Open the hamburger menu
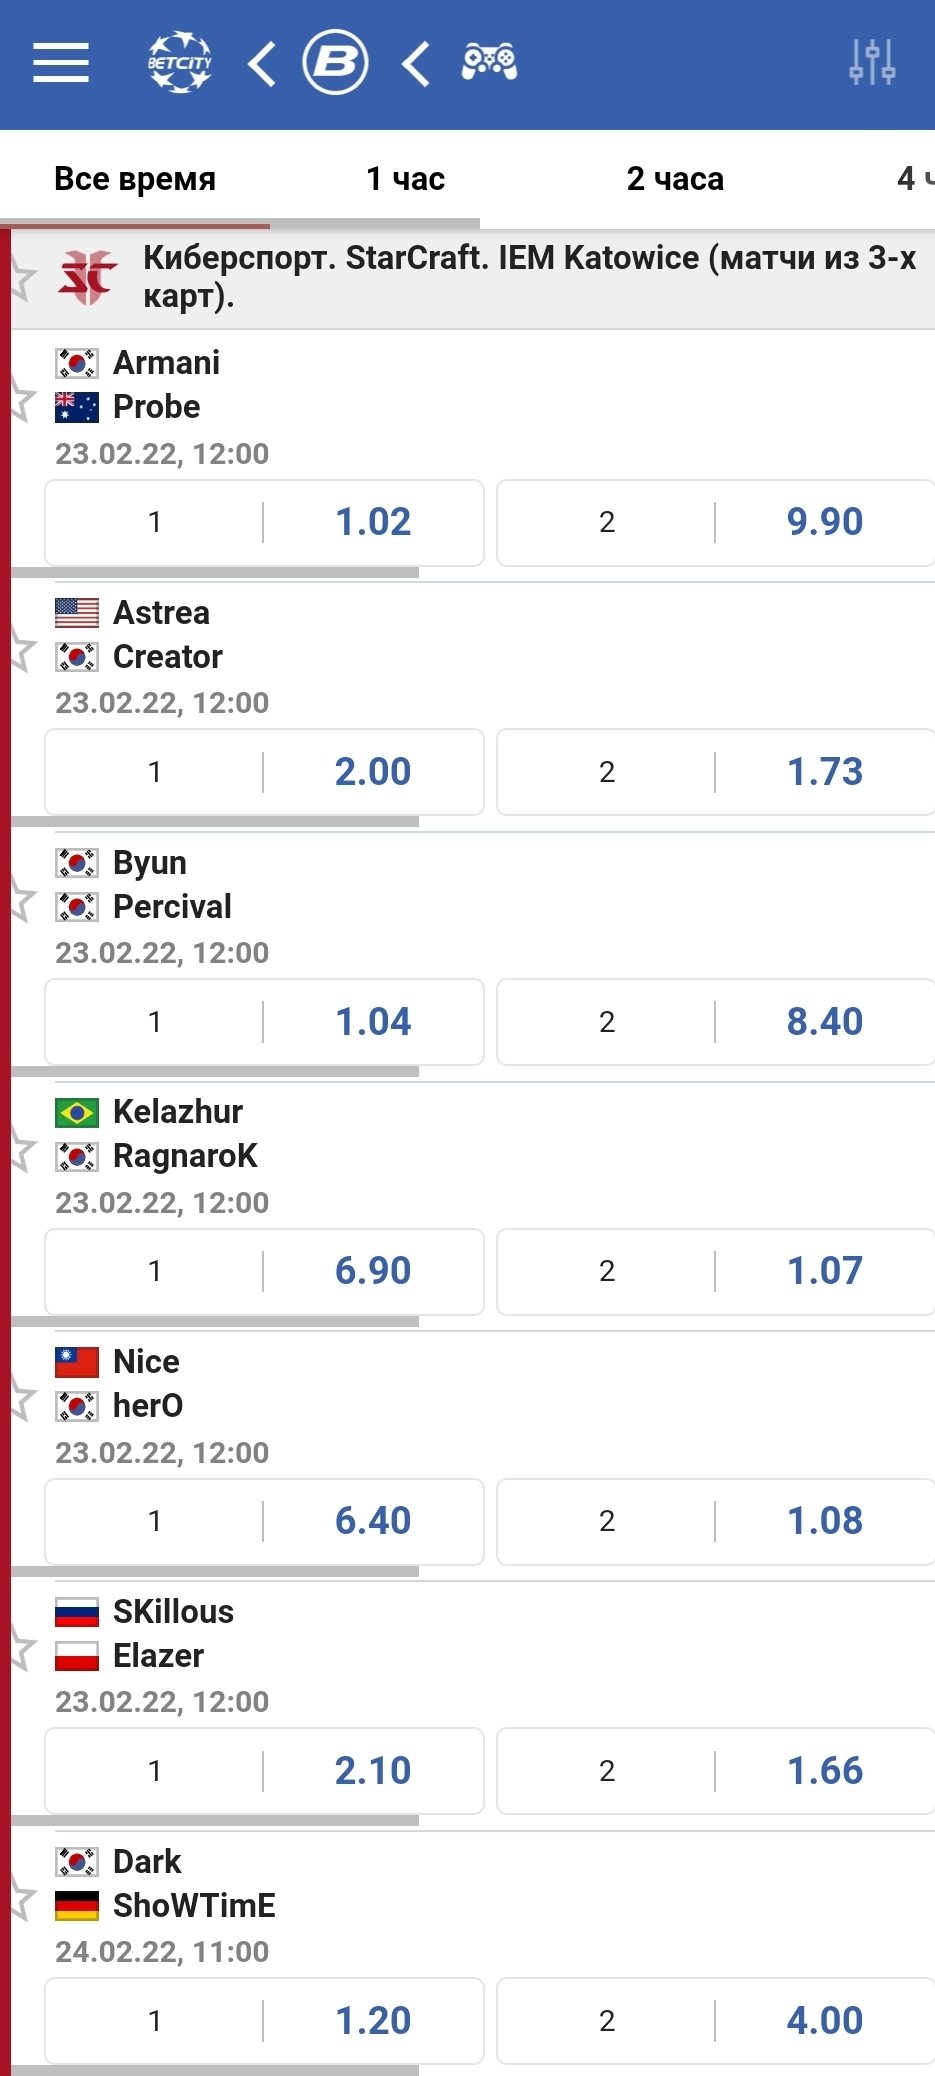 tap(61, 63)
